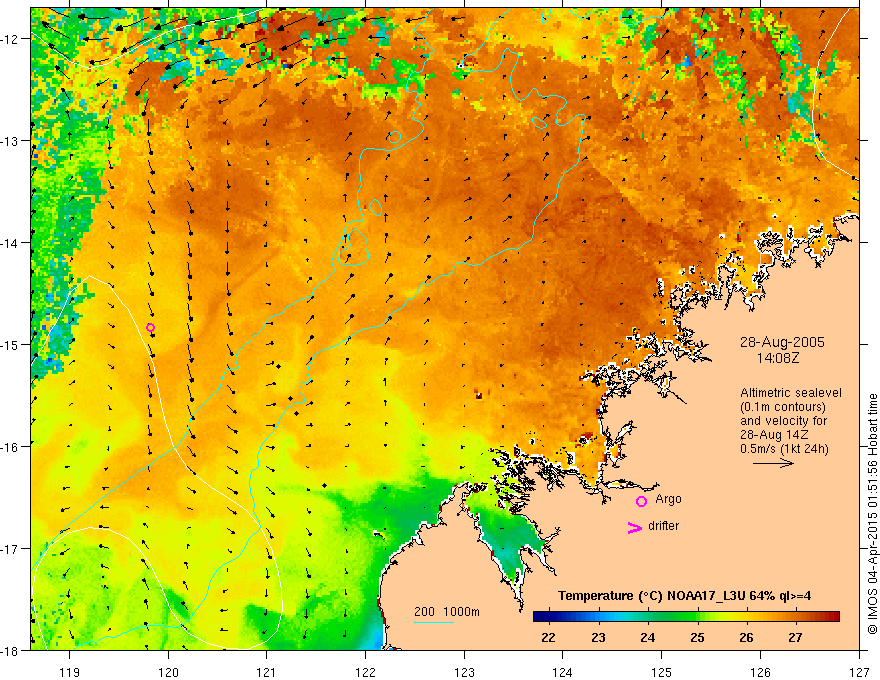The image size is (880, 680).
Task: Click the magenta drifter legend arrowhead
Action: [635, 528]
